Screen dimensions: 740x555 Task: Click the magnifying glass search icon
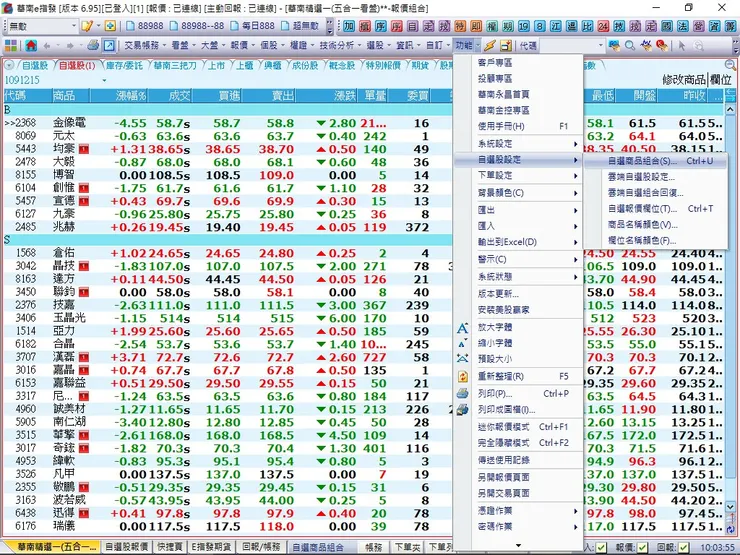[630, 45]
